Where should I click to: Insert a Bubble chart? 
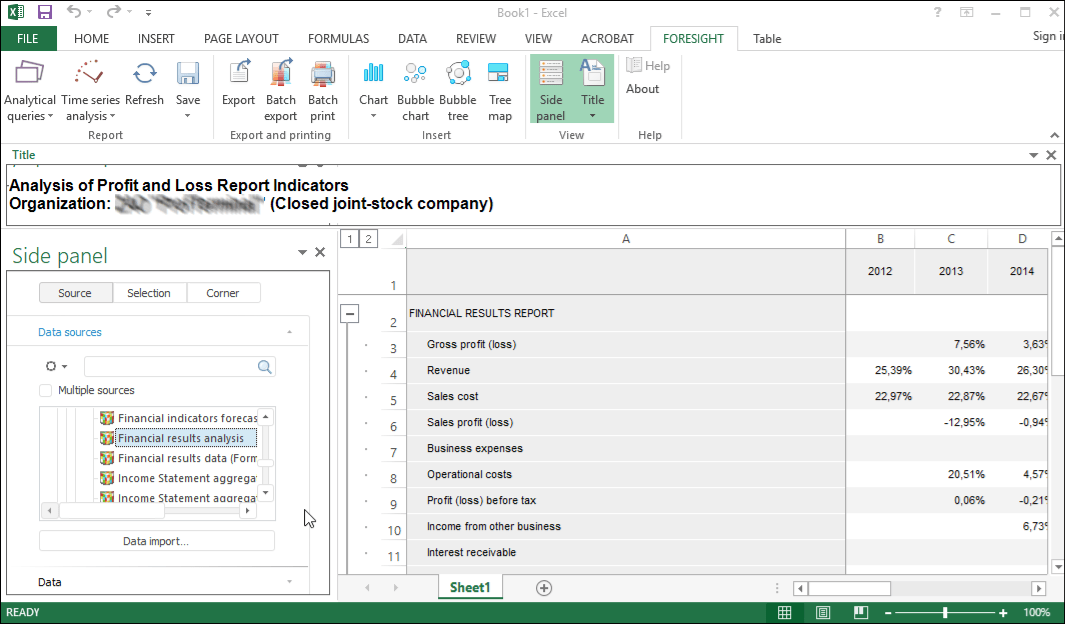point(415,90)
